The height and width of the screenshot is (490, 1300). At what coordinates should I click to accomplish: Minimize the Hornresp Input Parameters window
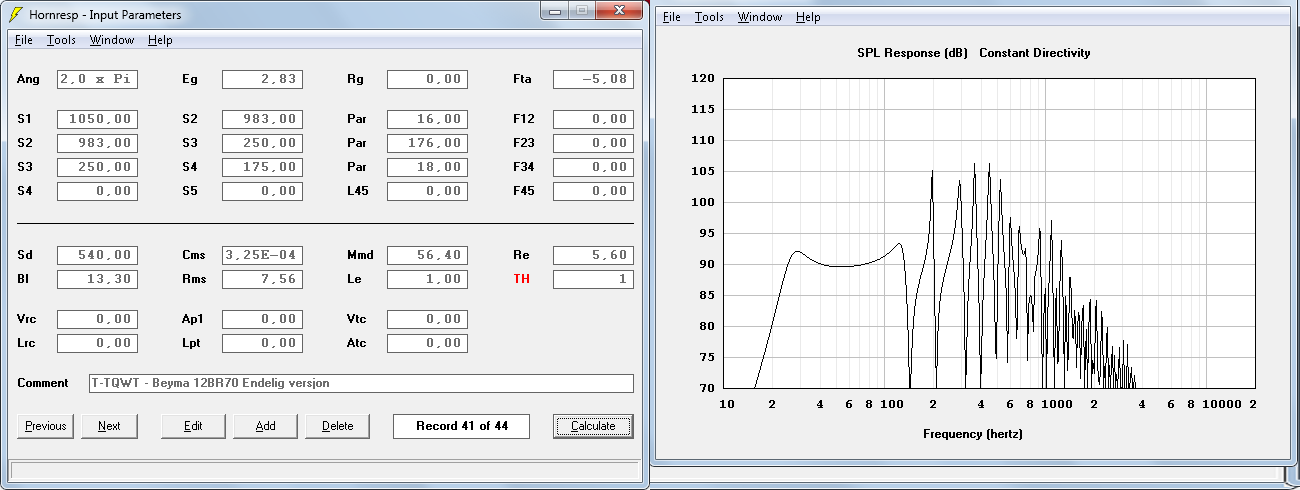pyautogui.click(x=556, y=9)
